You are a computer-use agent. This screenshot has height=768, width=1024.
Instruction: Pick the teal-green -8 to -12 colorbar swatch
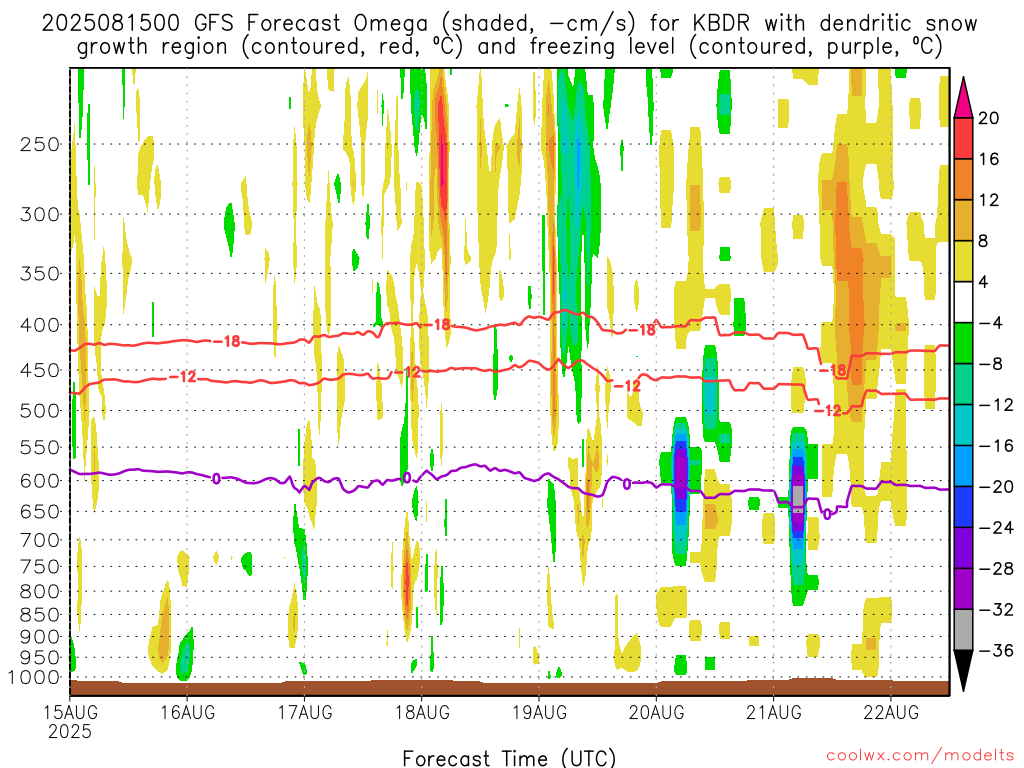pyautogui.click(x=963, y=384)
